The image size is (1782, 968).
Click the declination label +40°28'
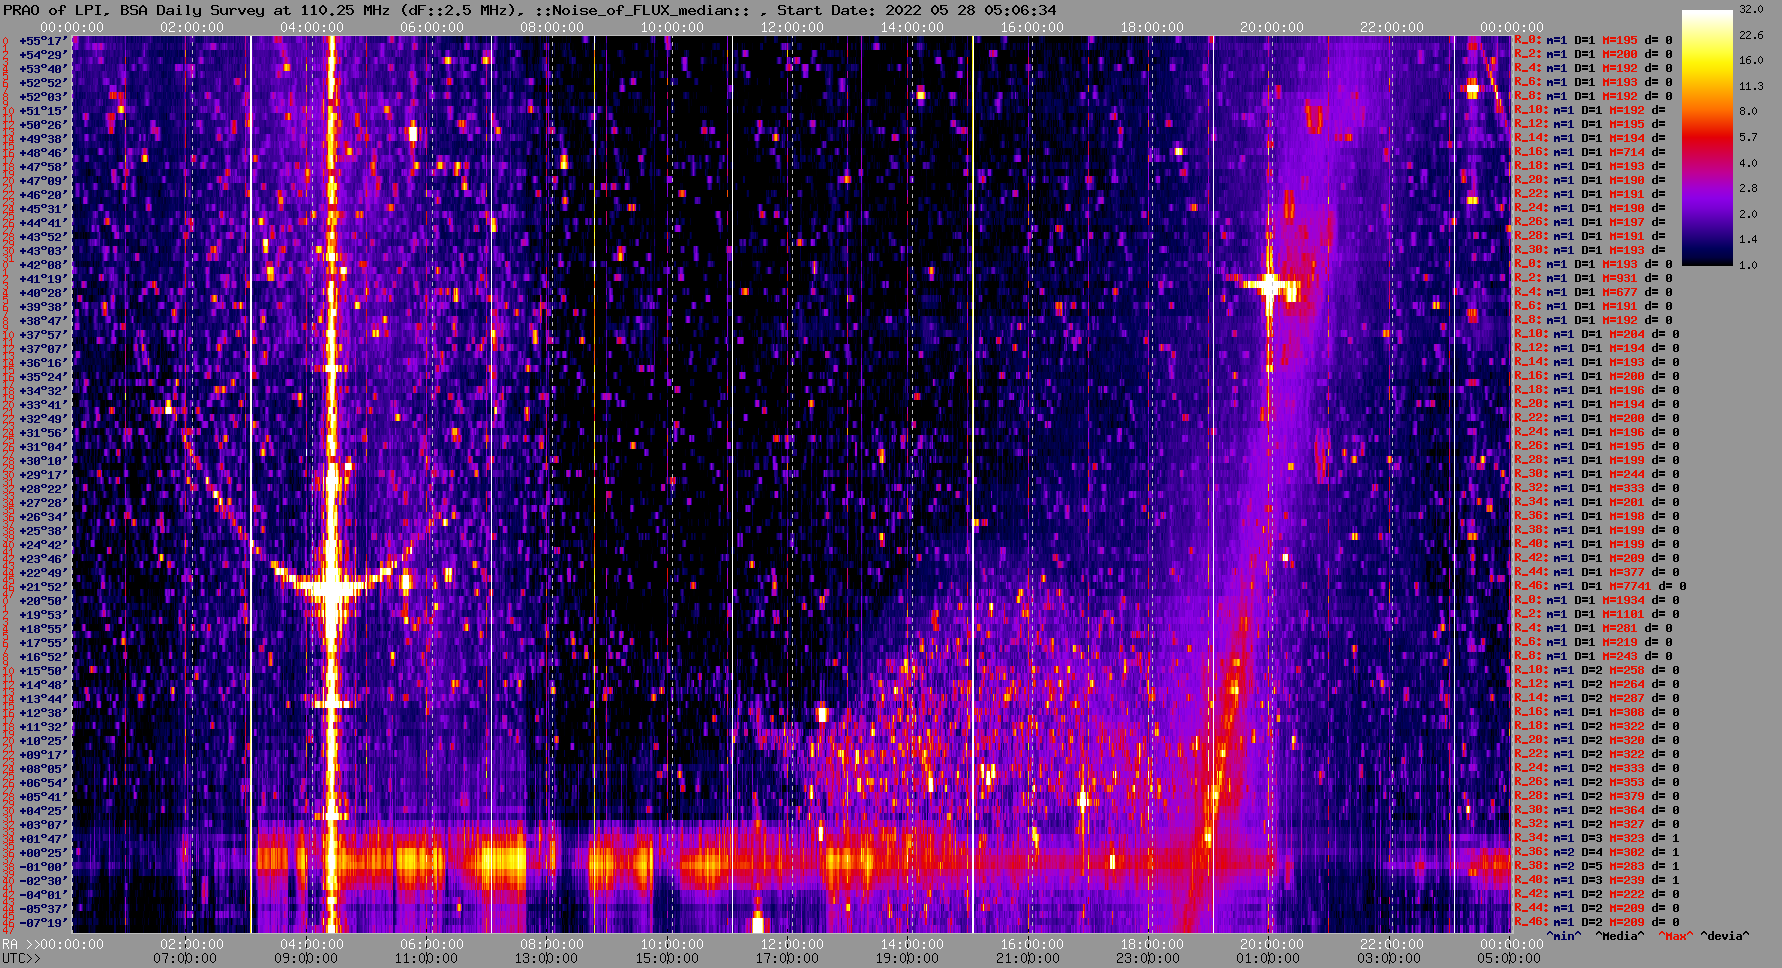tap(42, 292)
